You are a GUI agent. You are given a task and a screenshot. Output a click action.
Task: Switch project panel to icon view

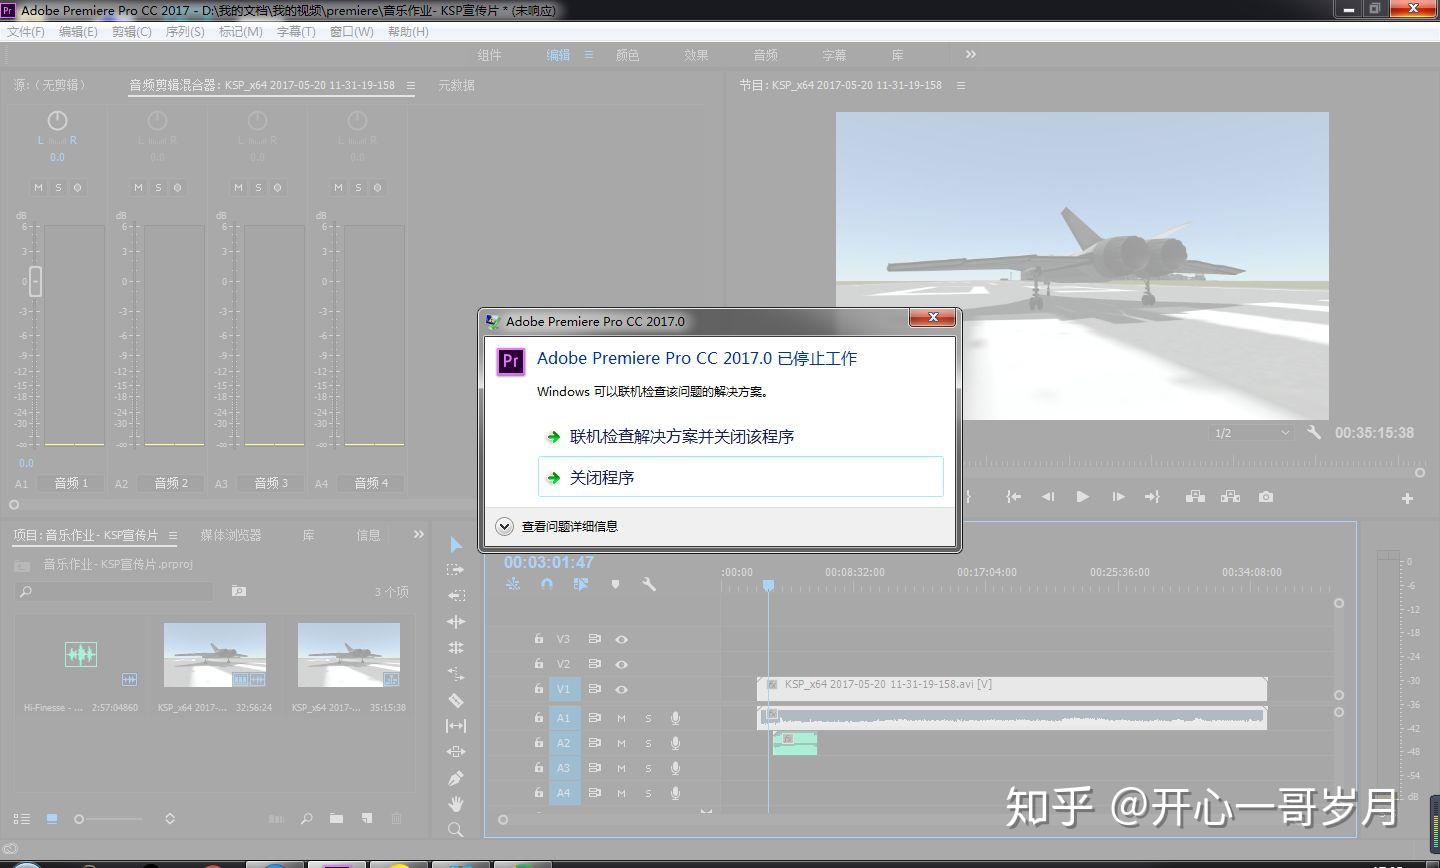pos(52,818)
